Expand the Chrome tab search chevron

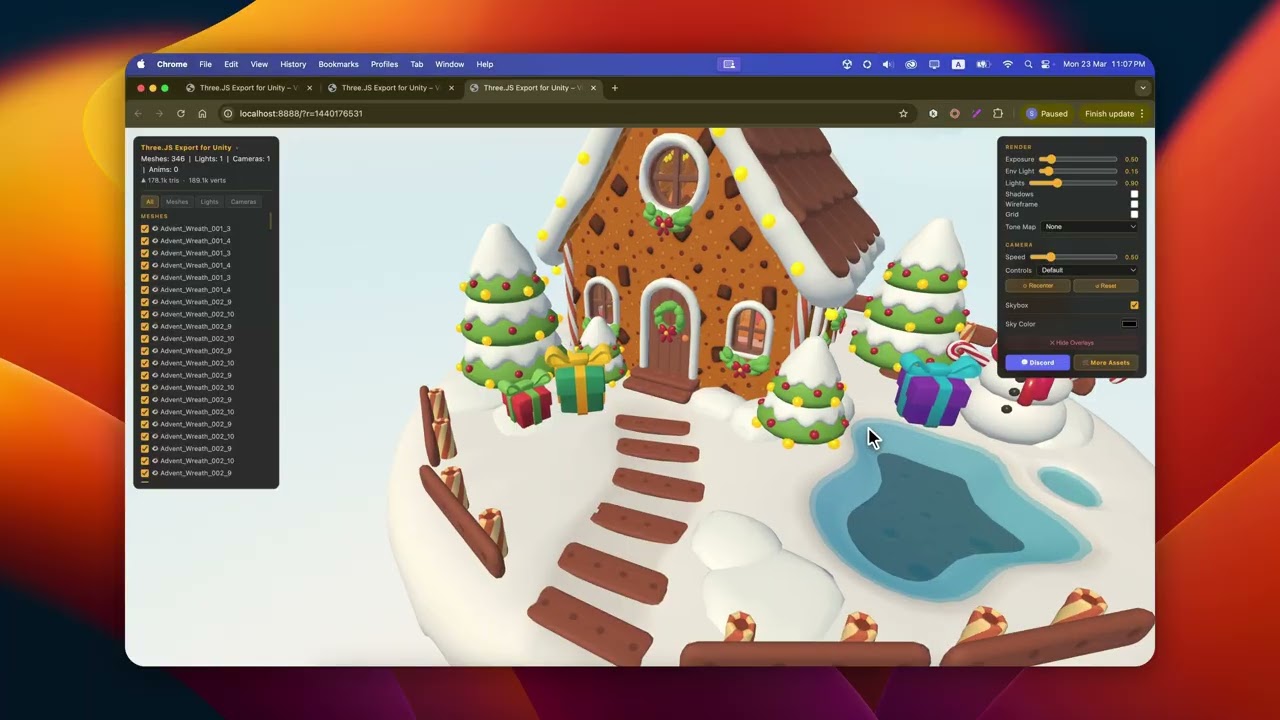(1143, 88)
